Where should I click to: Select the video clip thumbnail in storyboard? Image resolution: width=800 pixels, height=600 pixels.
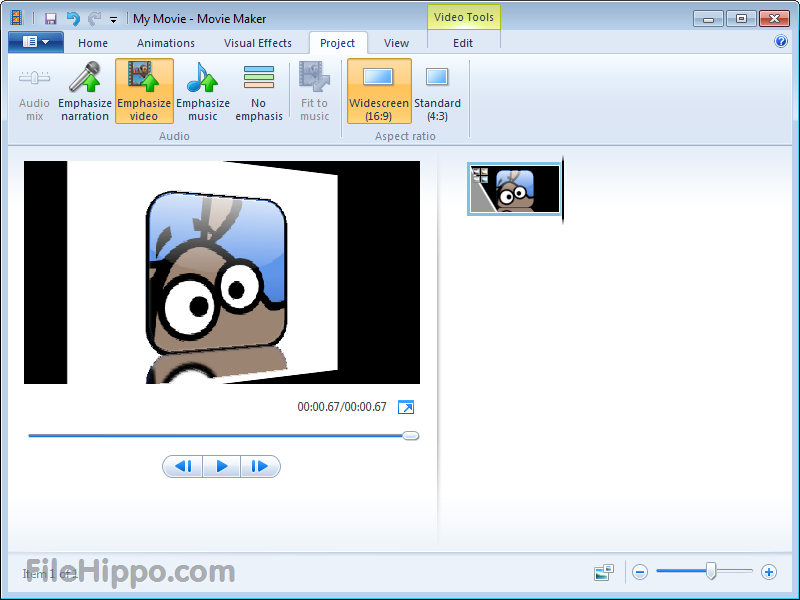click(514, 189)
